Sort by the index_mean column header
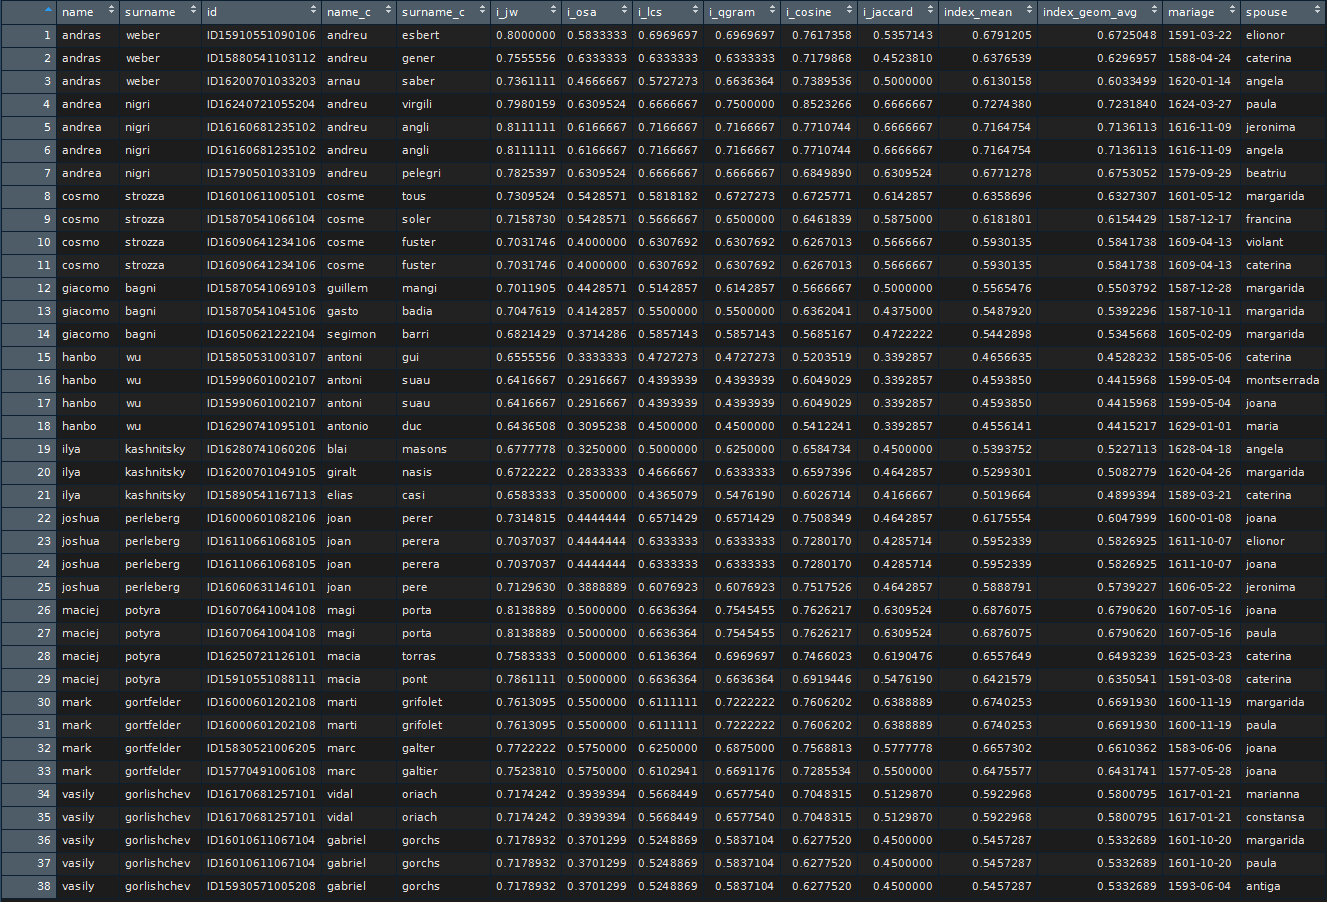Image resolution: width=1327 pixels, height=902 pixels. click(988, 12)
